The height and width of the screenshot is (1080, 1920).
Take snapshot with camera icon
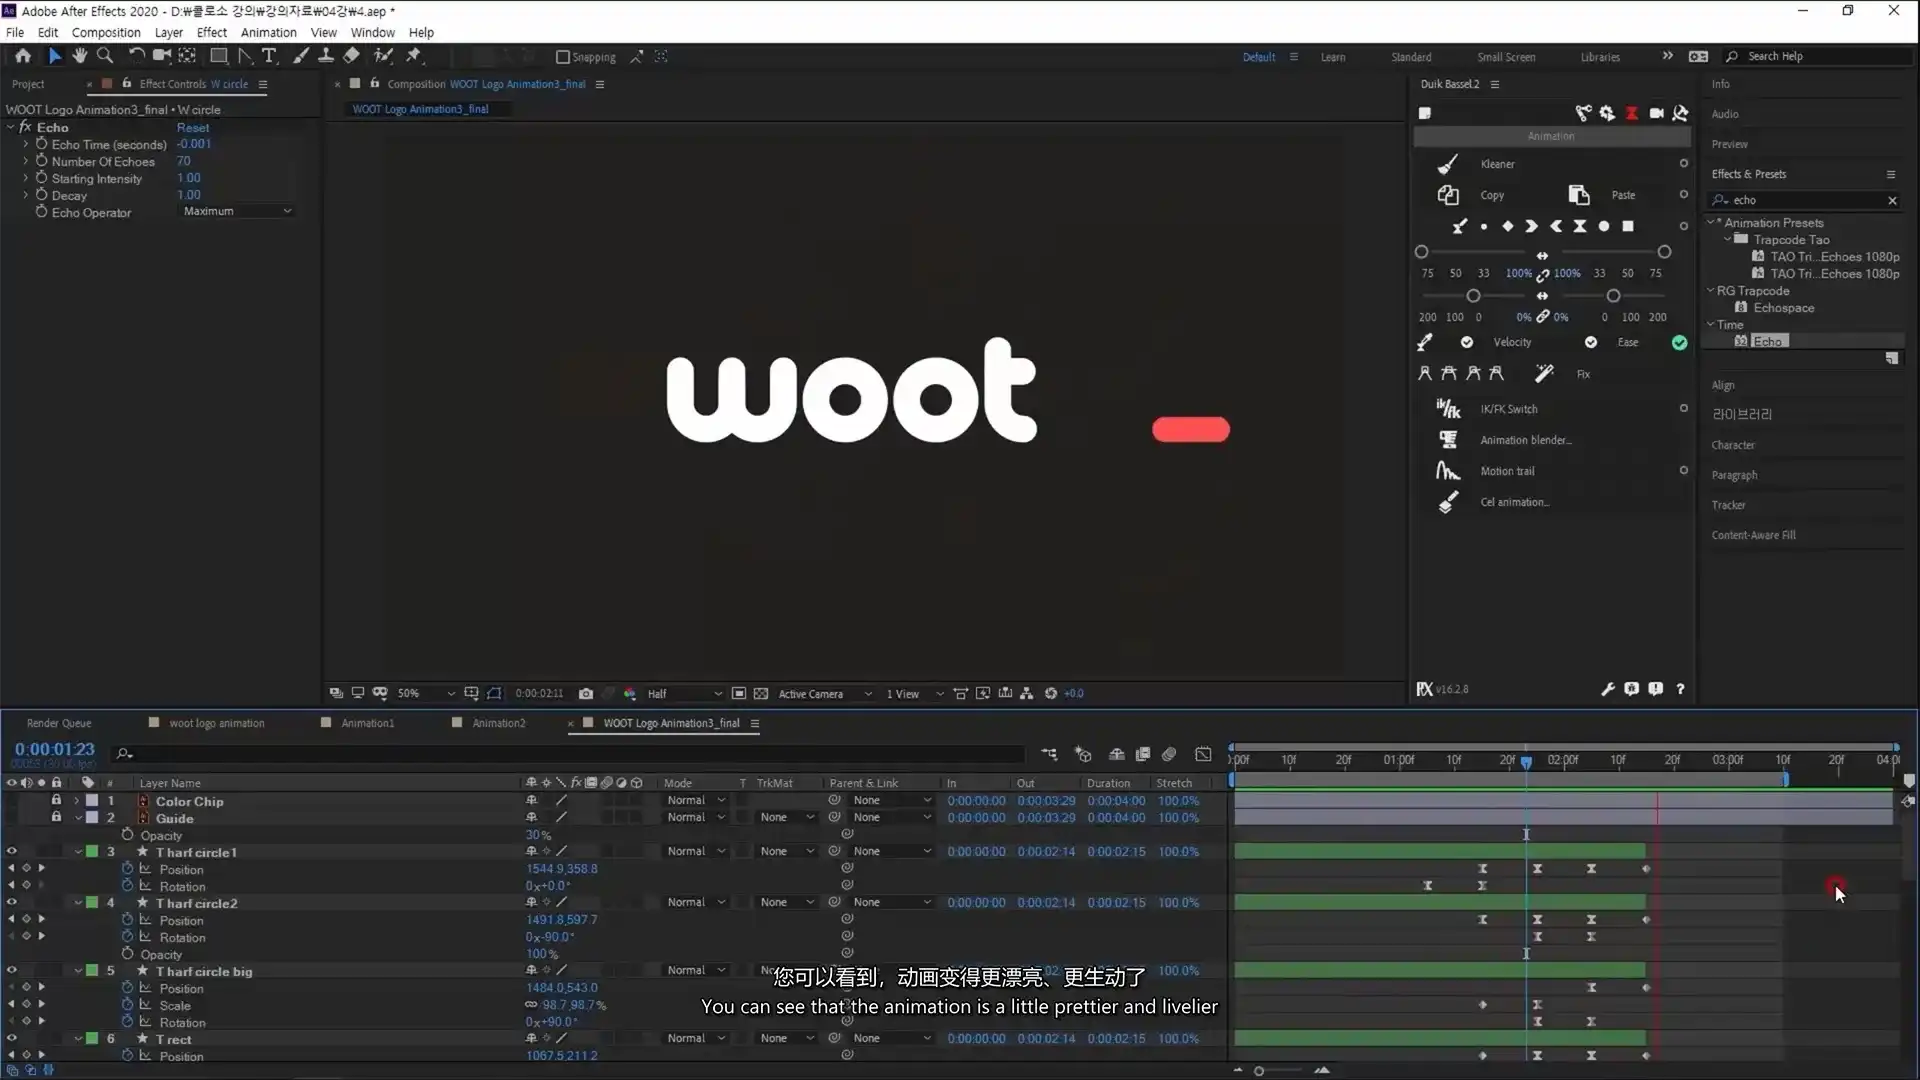586,693
